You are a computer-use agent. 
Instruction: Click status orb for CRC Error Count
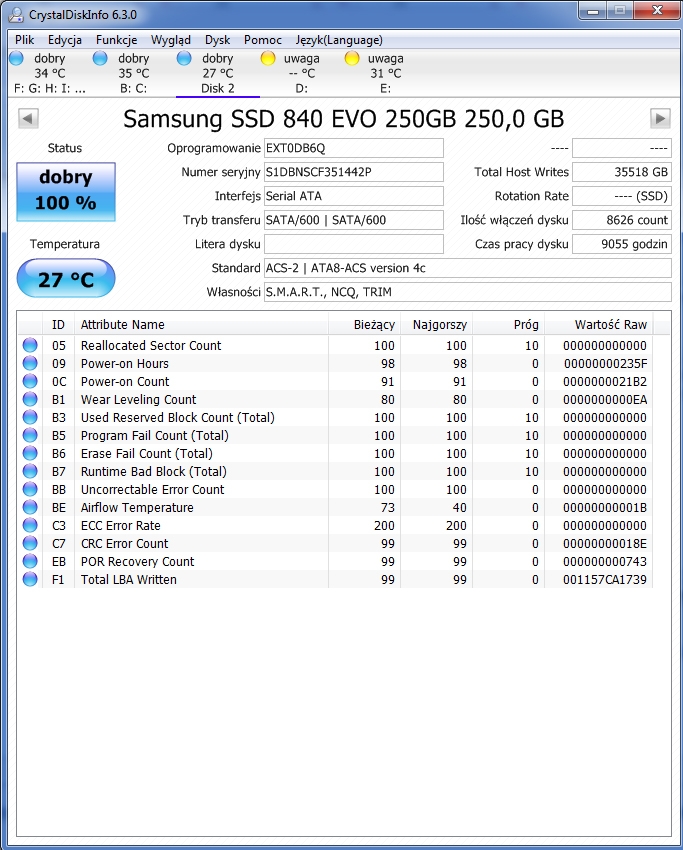pos(30,543)
